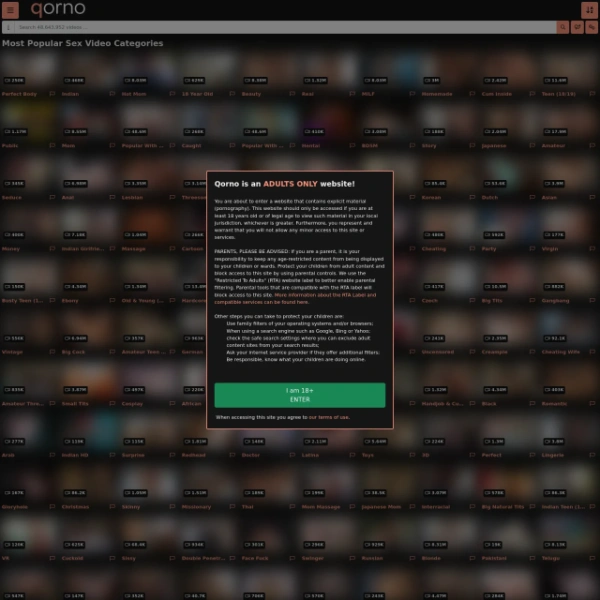Open the Christmas category link
This screenshot has width=600, height=600.
tap(75, 507)
